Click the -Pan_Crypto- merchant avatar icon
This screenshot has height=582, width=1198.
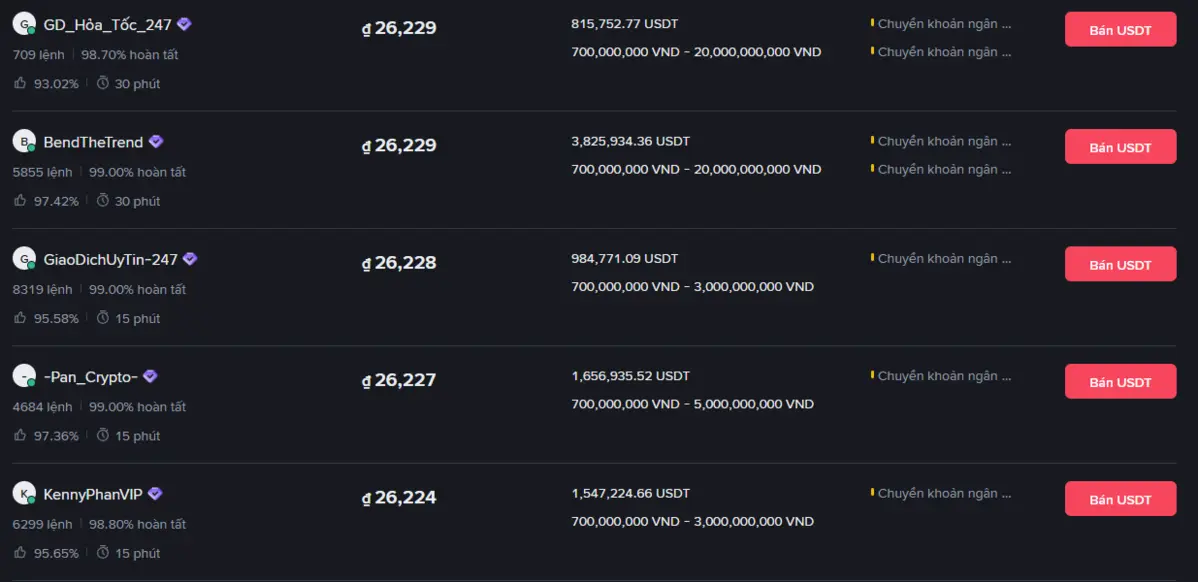click(x=24, y=376)
